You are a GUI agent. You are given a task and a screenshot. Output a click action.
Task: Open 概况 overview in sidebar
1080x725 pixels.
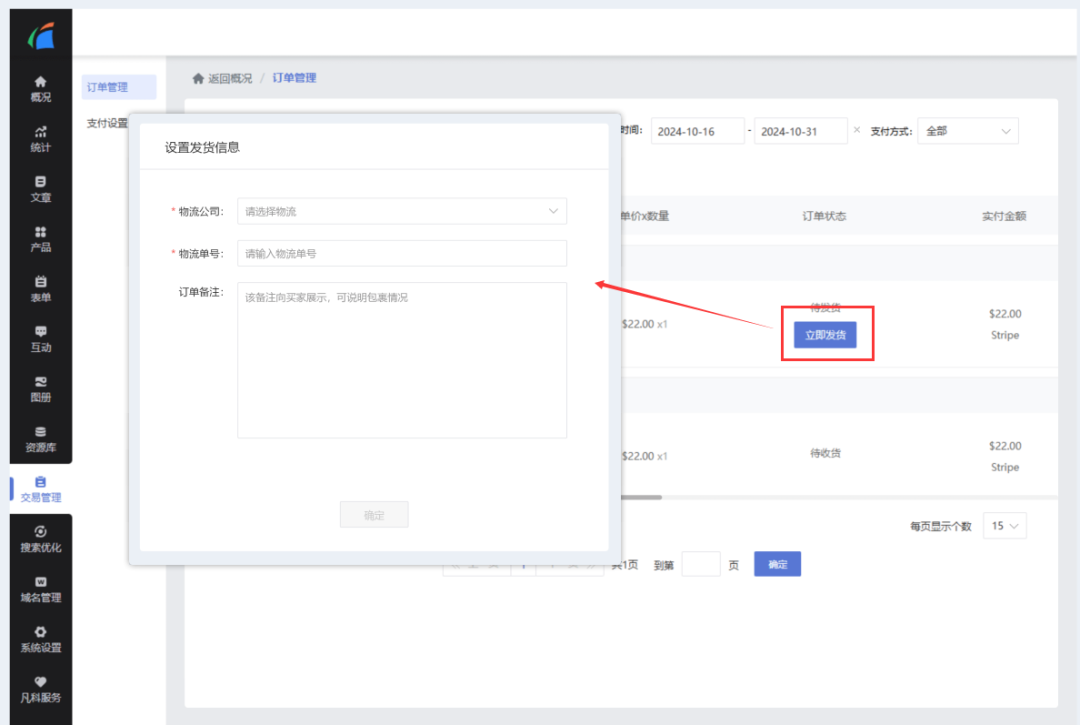40,88
